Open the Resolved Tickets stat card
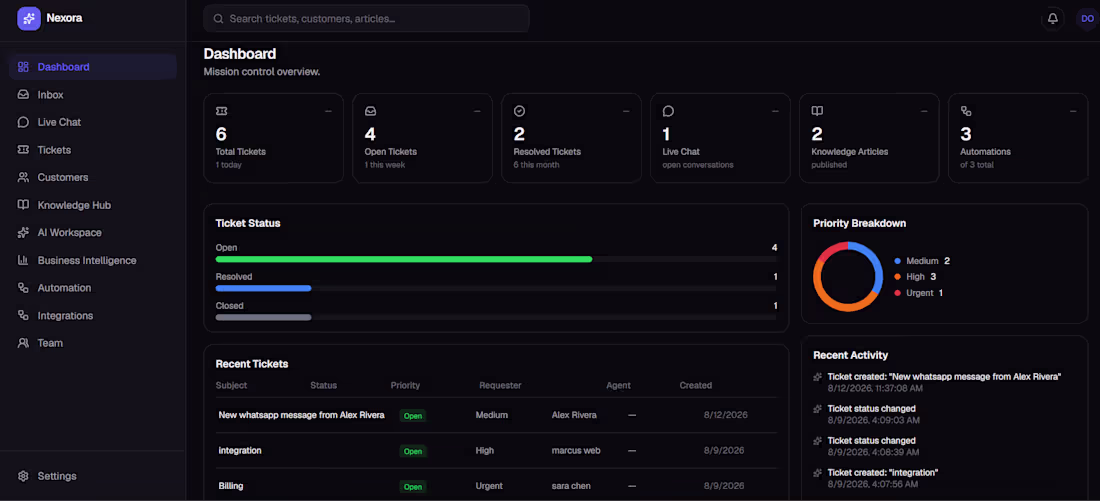Screen dimensions: 1100x501 click(571, 138)
